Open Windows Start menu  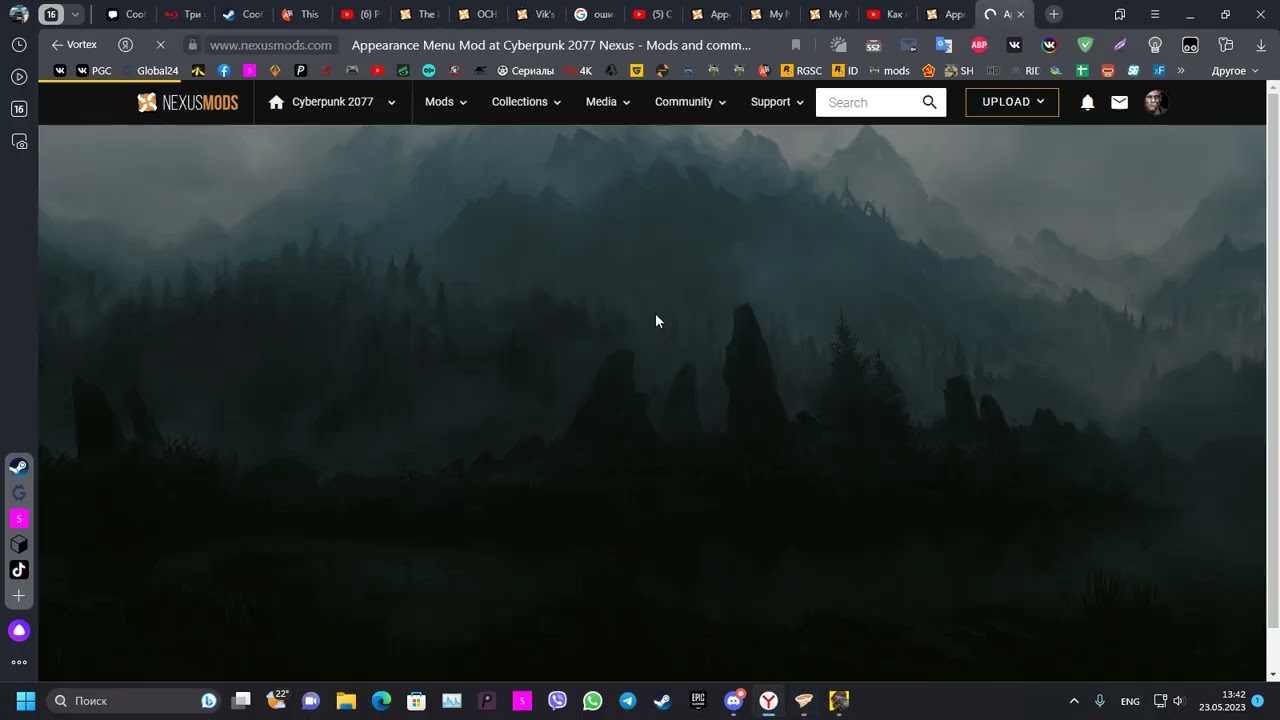25,701
